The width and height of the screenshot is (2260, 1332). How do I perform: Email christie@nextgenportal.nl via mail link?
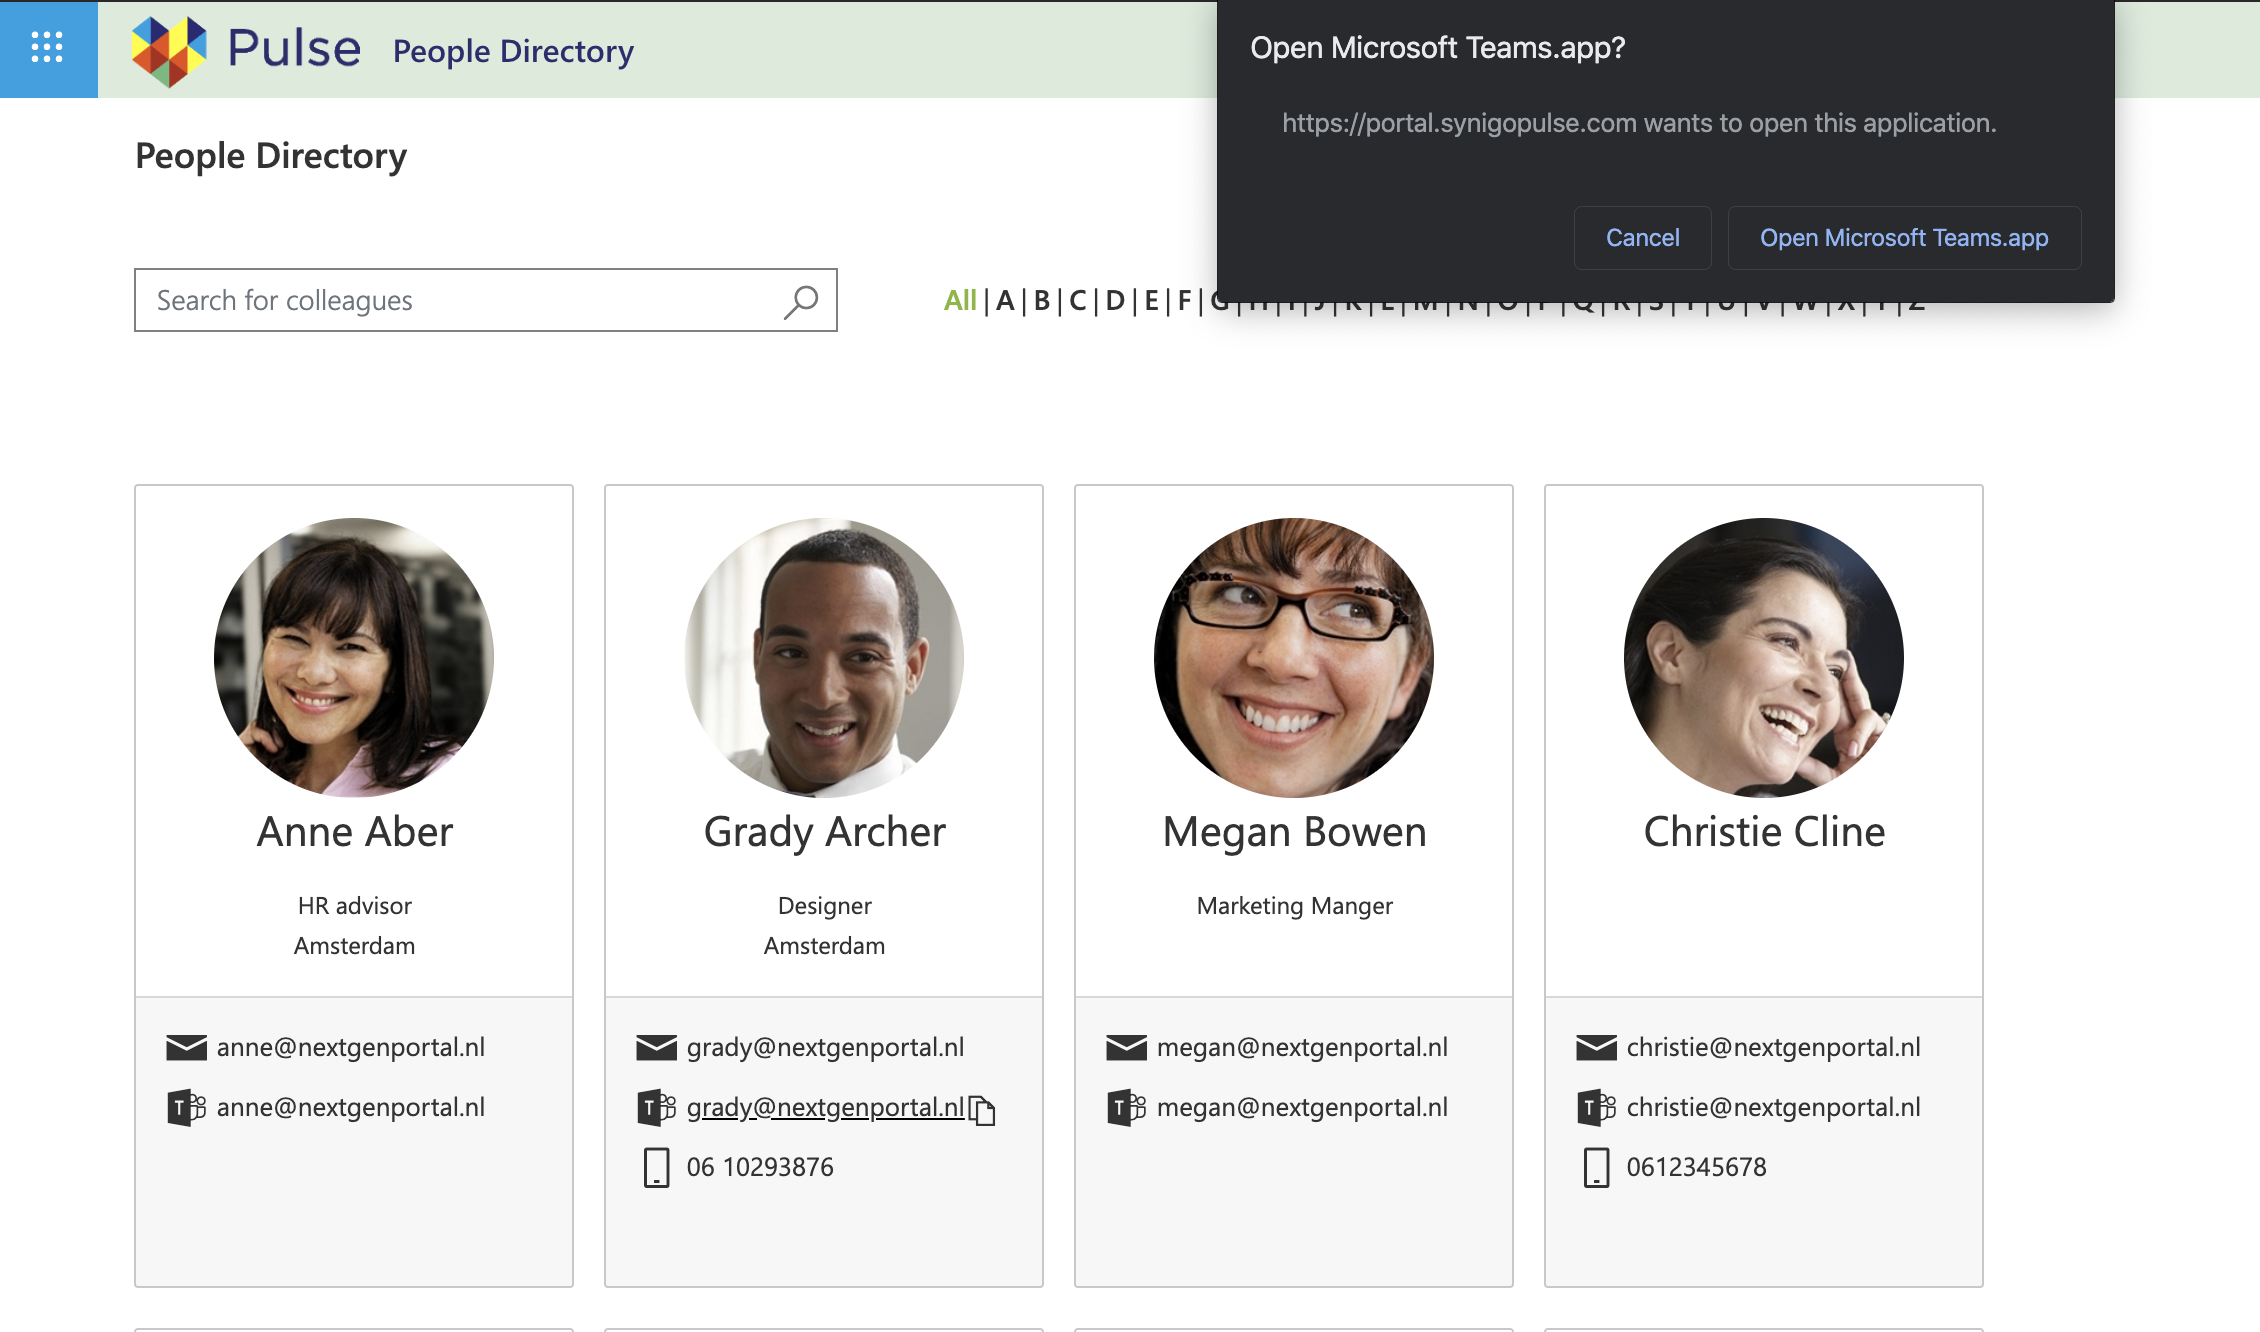[1773, 1047]
